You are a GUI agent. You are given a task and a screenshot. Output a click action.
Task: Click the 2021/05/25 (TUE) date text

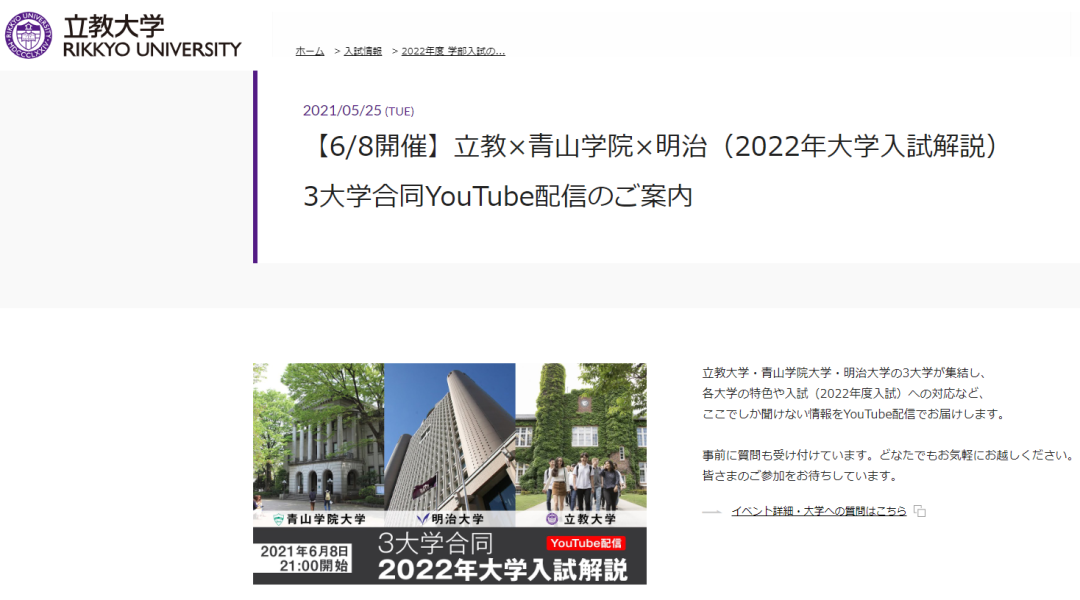[x=358, y=110]
